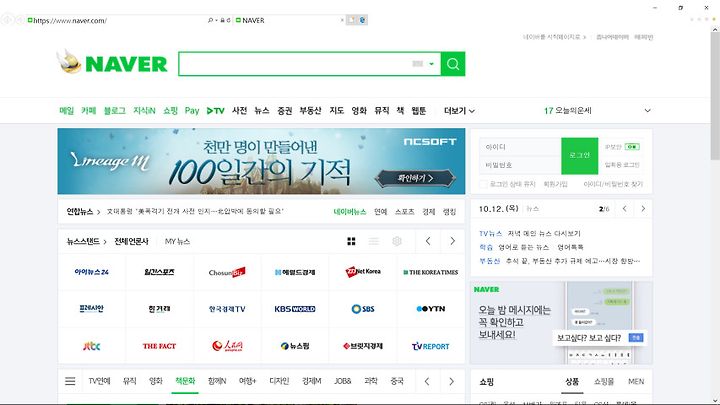Viewport: 720px width, 405px height.
Task: Open the 지식iN service menu
Action: tap(144, 111)
